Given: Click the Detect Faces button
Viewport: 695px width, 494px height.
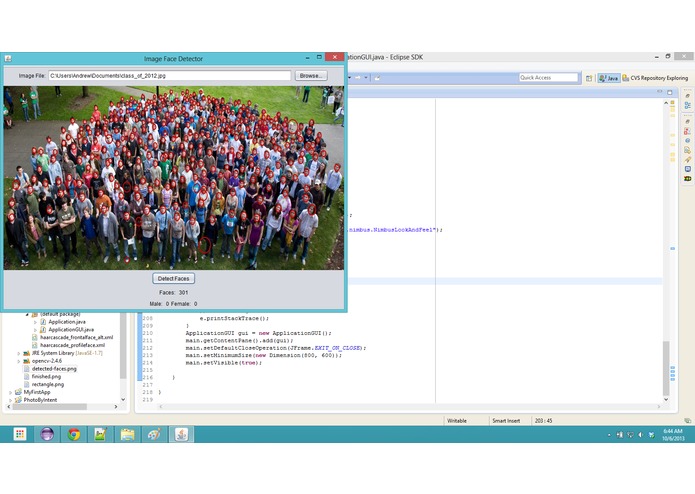Looking at the screenshot, I should (x=173, y=278).
